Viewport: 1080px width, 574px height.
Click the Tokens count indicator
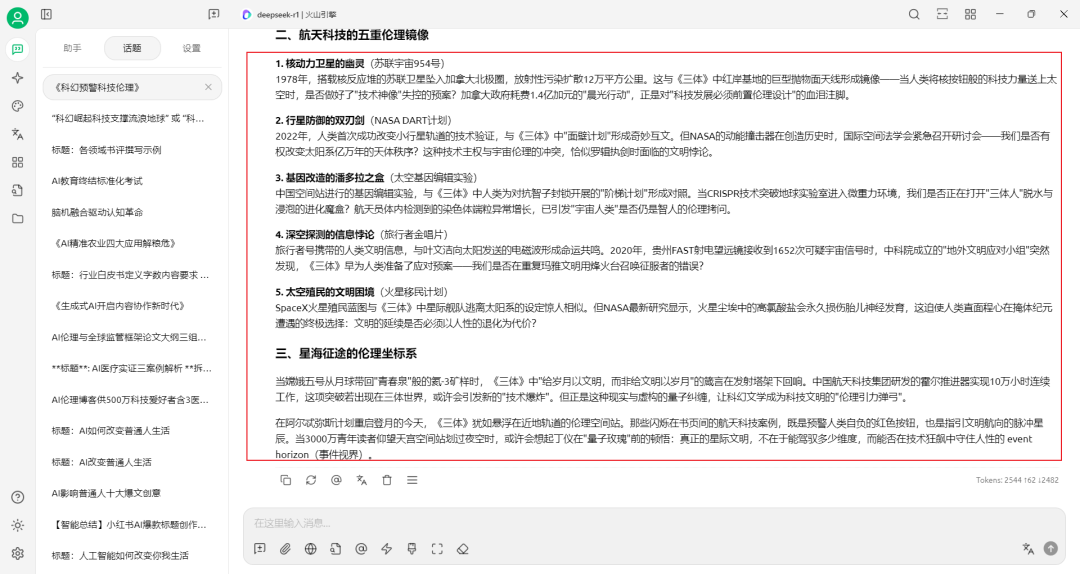coord(1017,480)
